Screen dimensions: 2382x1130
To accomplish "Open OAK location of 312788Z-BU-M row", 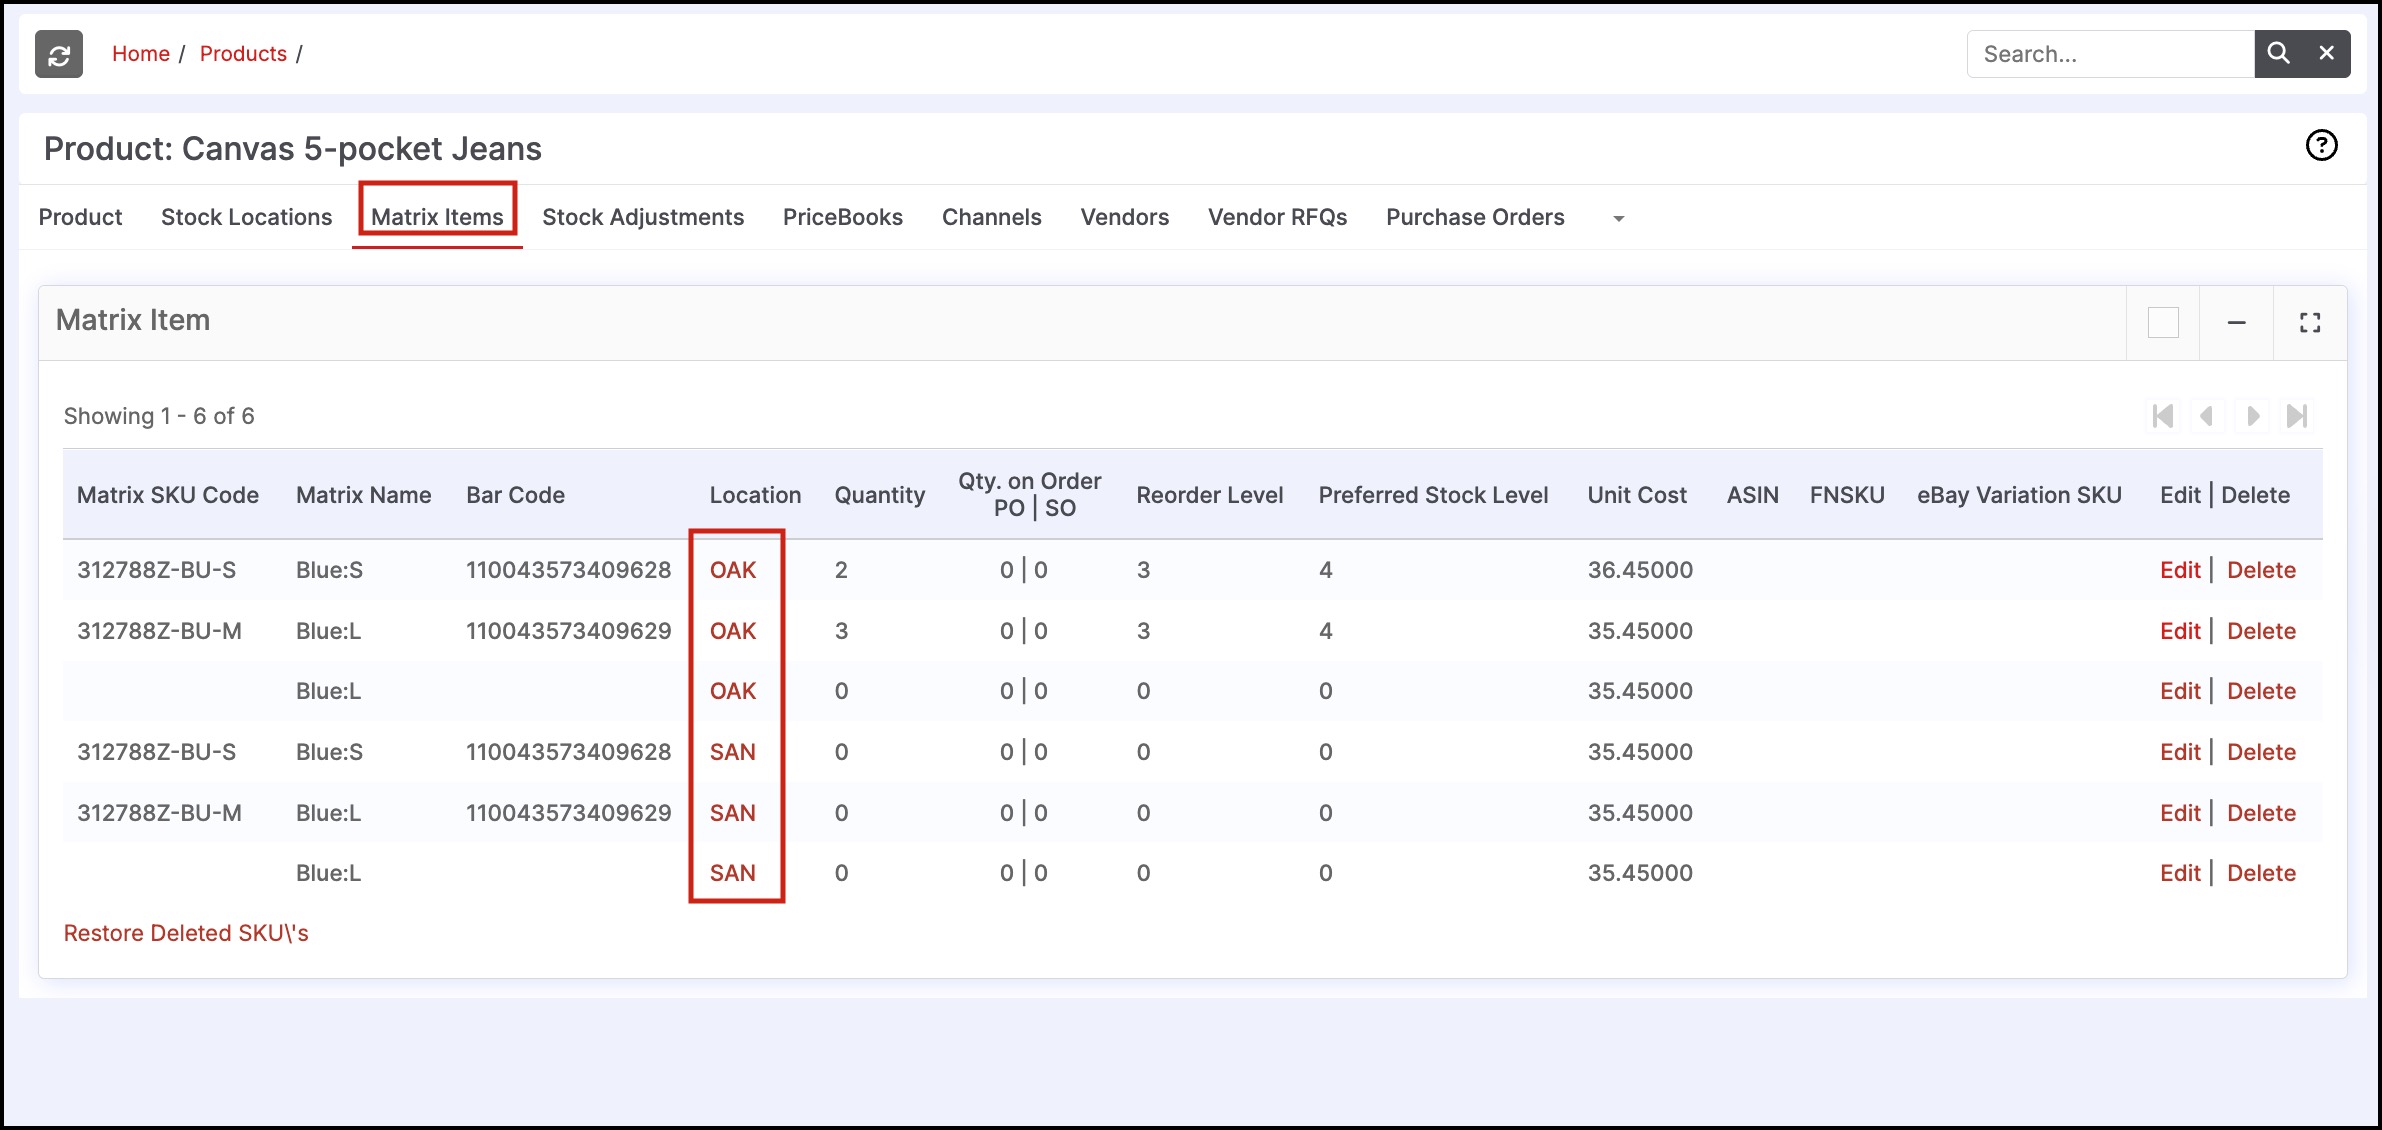I will [x=733, y=631].
